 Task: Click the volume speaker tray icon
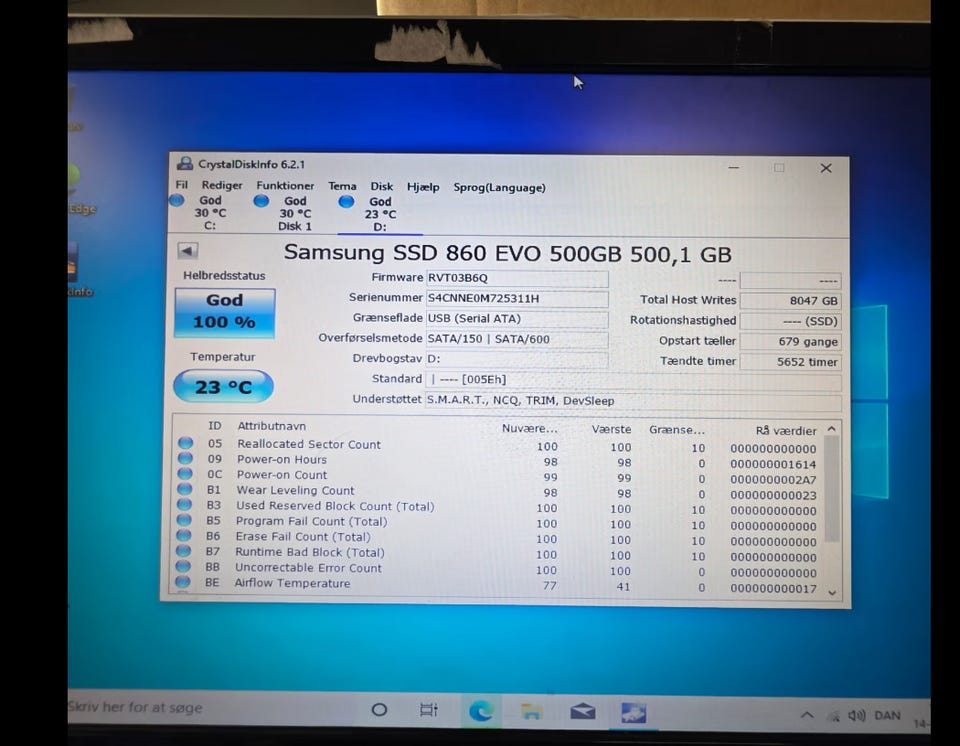click(856, 715)
